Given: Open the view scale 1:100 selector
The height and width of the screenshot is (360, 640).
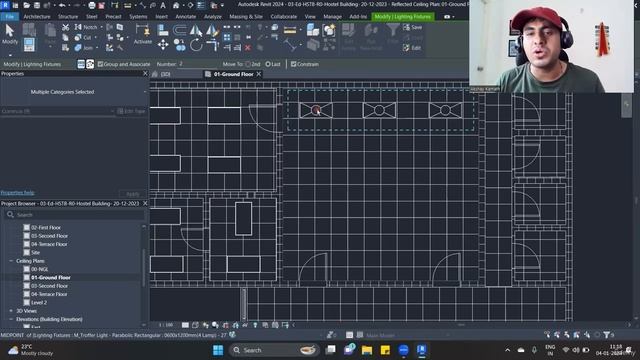Looking at the screenshot, I should (166, 325).
